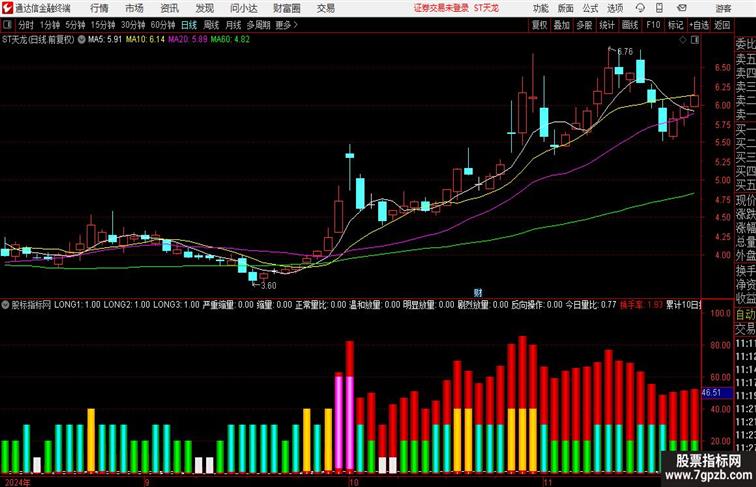This screenshot has height=487, width=756.
Task: Switch to the 5分钟 period
Action: [x=75, y=25]
